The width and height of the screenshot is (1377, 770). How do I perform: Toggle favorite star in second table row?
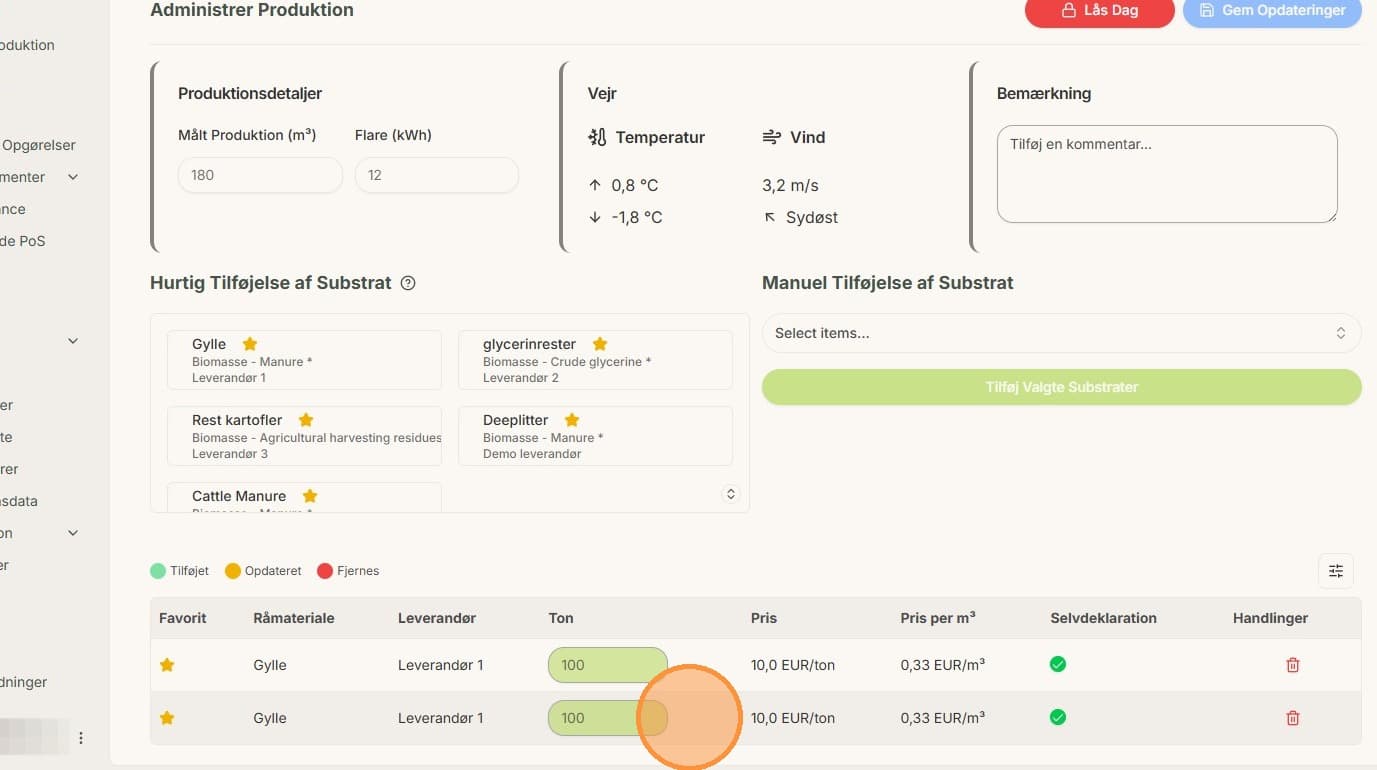click(167, 718)
